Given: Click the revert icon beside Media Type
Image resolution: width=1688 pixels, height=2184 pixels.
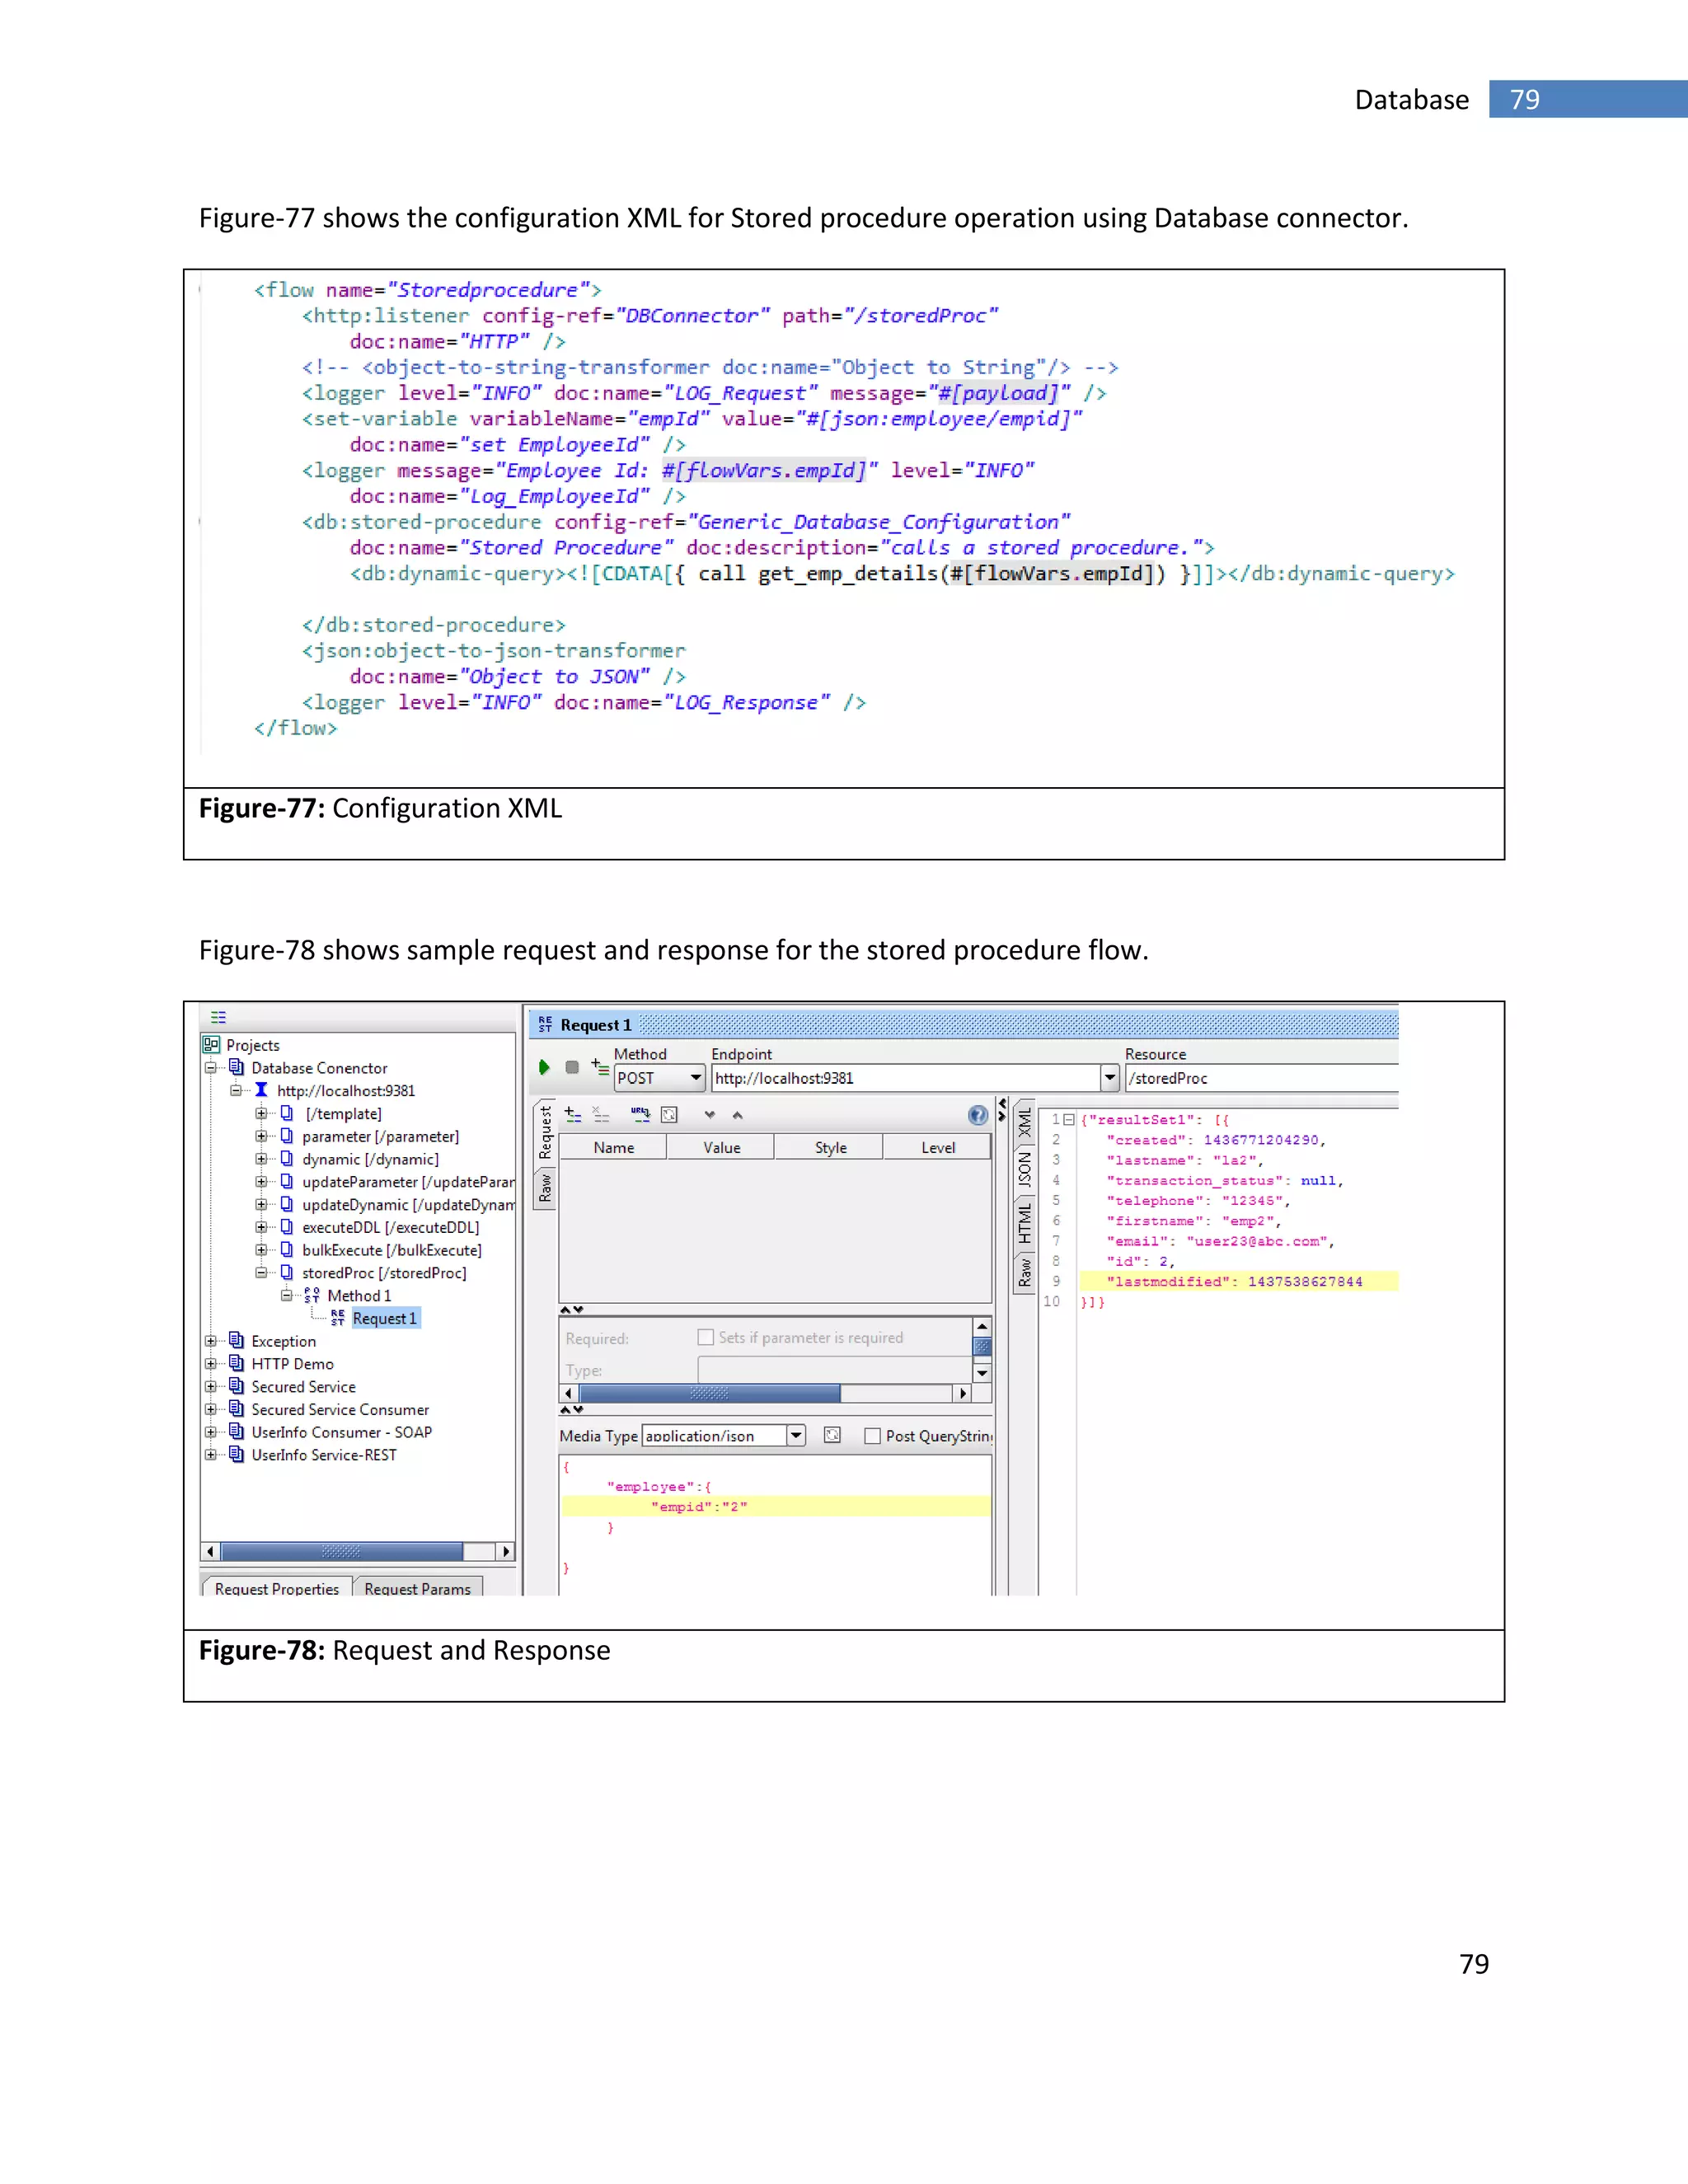Looking at the screenshot, I should pos(832,1435).
